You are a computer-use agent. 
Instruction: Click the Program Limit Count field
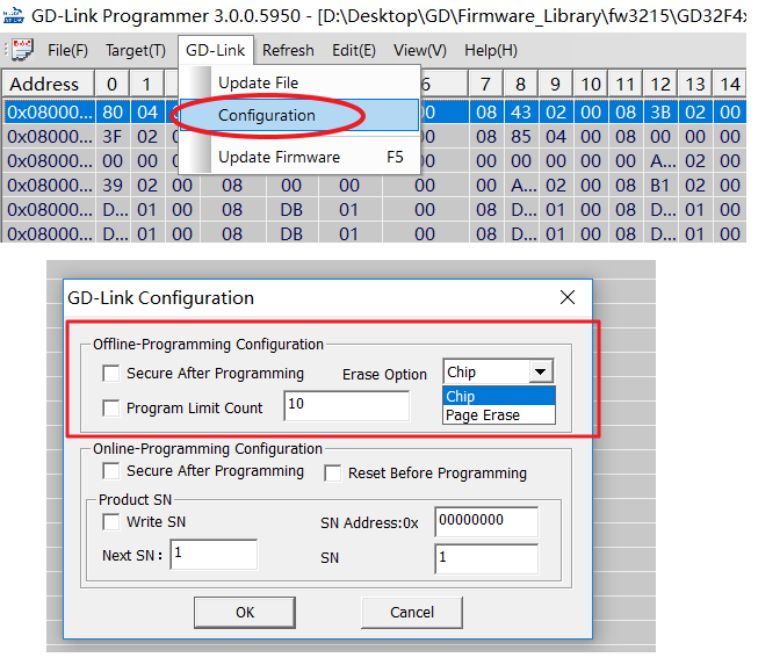pos(347,405)
